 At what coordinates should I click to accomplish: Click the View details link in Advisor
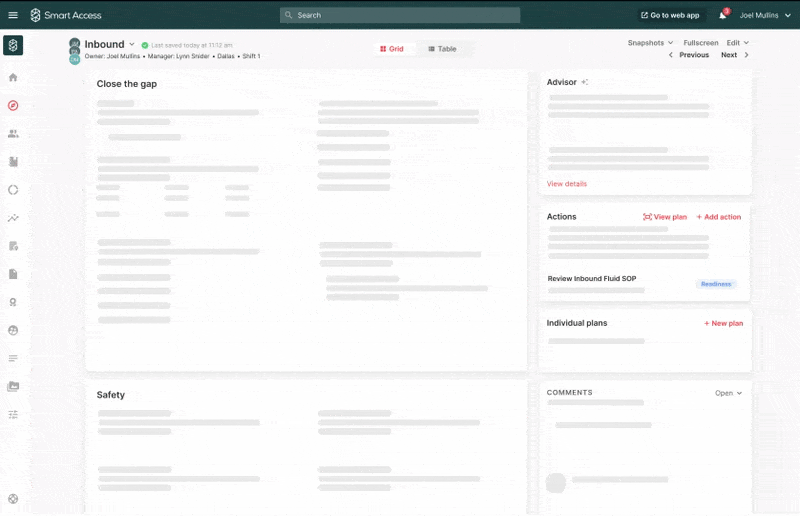click(x=567, y=184)
